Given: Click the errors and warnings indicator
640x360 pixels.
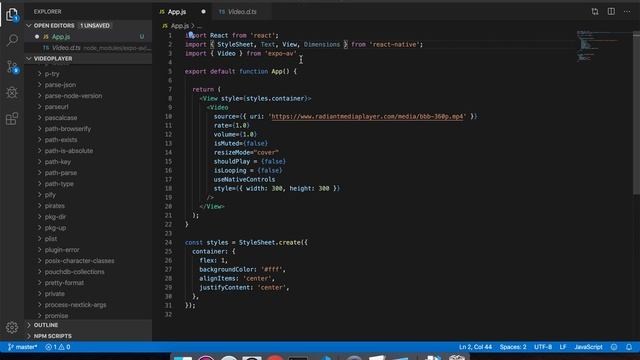Looking at the screenshot, I should 58,347.
